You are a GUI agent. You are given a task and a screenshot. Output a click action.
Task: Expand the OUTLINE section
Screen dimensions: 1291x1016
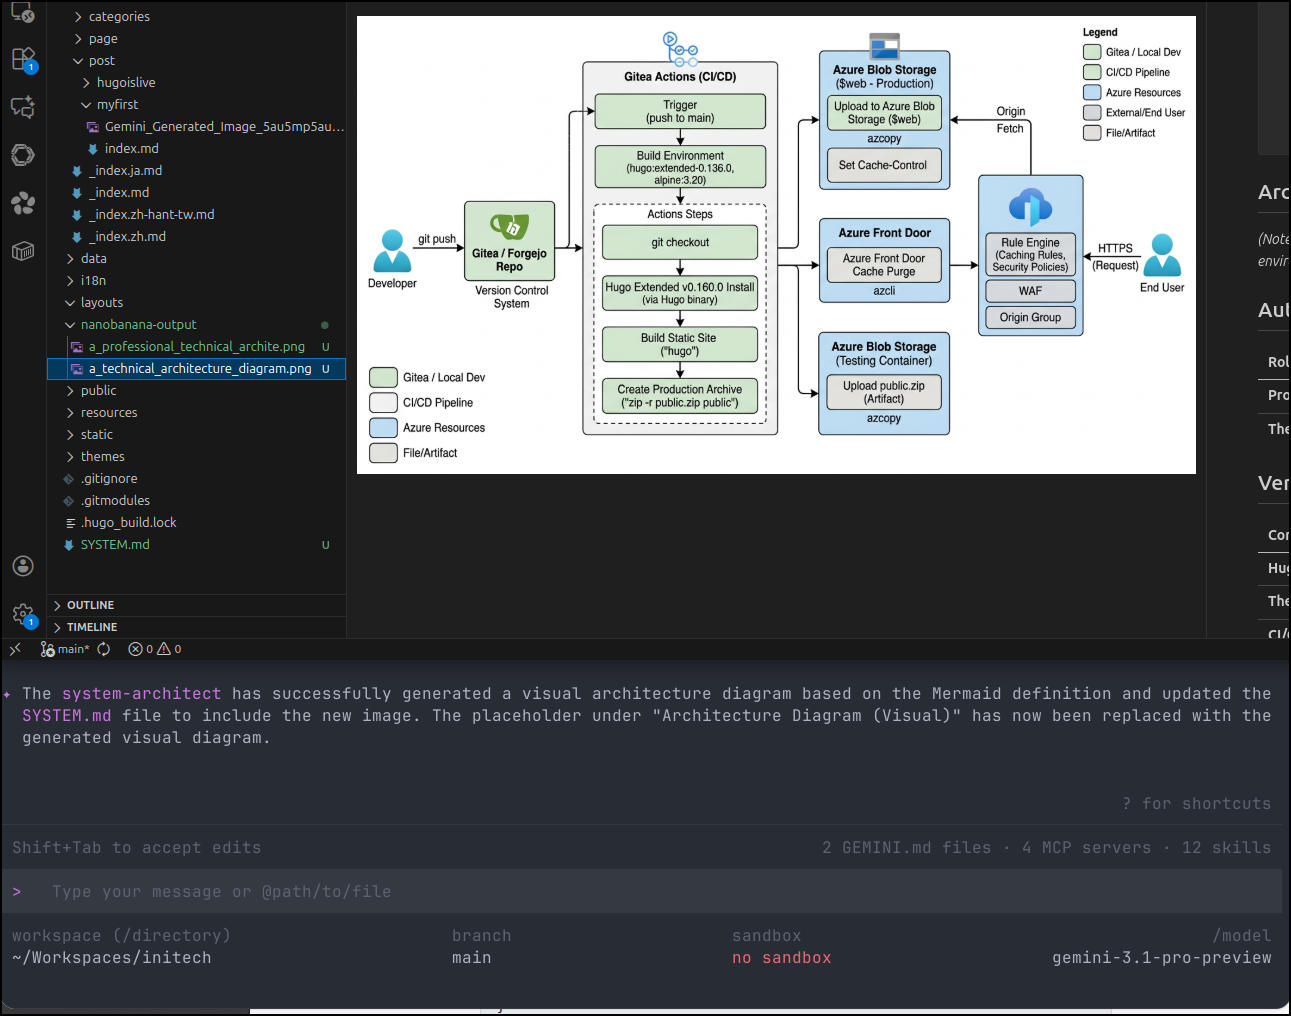pyautogui.click(x=90, y=605)
